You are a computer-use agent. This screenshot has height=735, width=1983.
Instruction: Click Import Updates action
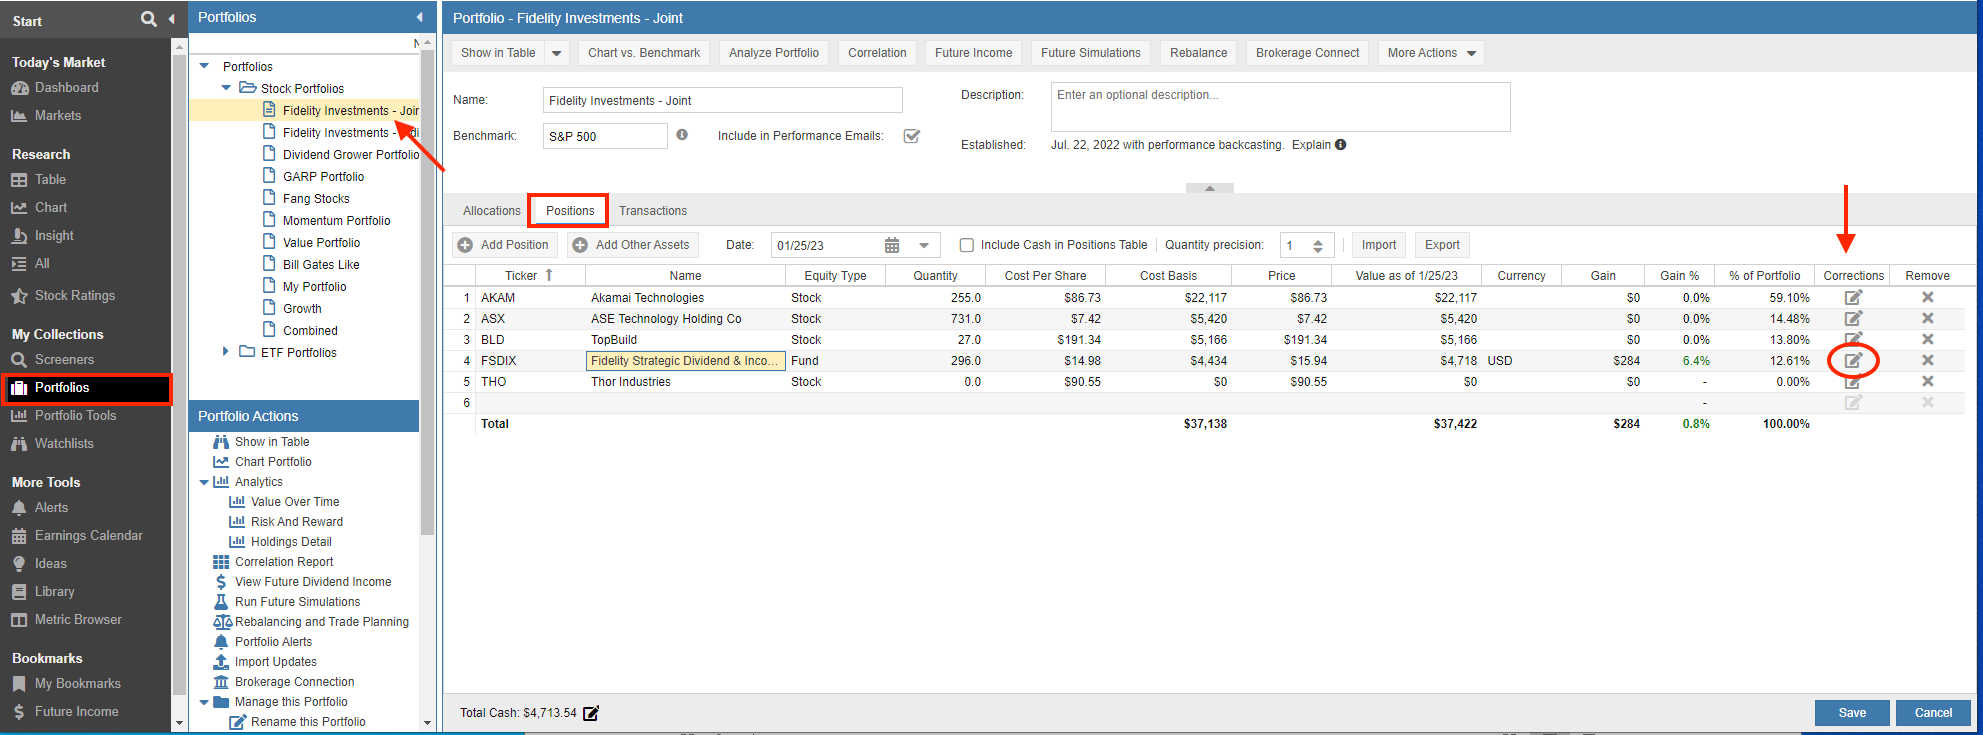(x=275, y=662)
